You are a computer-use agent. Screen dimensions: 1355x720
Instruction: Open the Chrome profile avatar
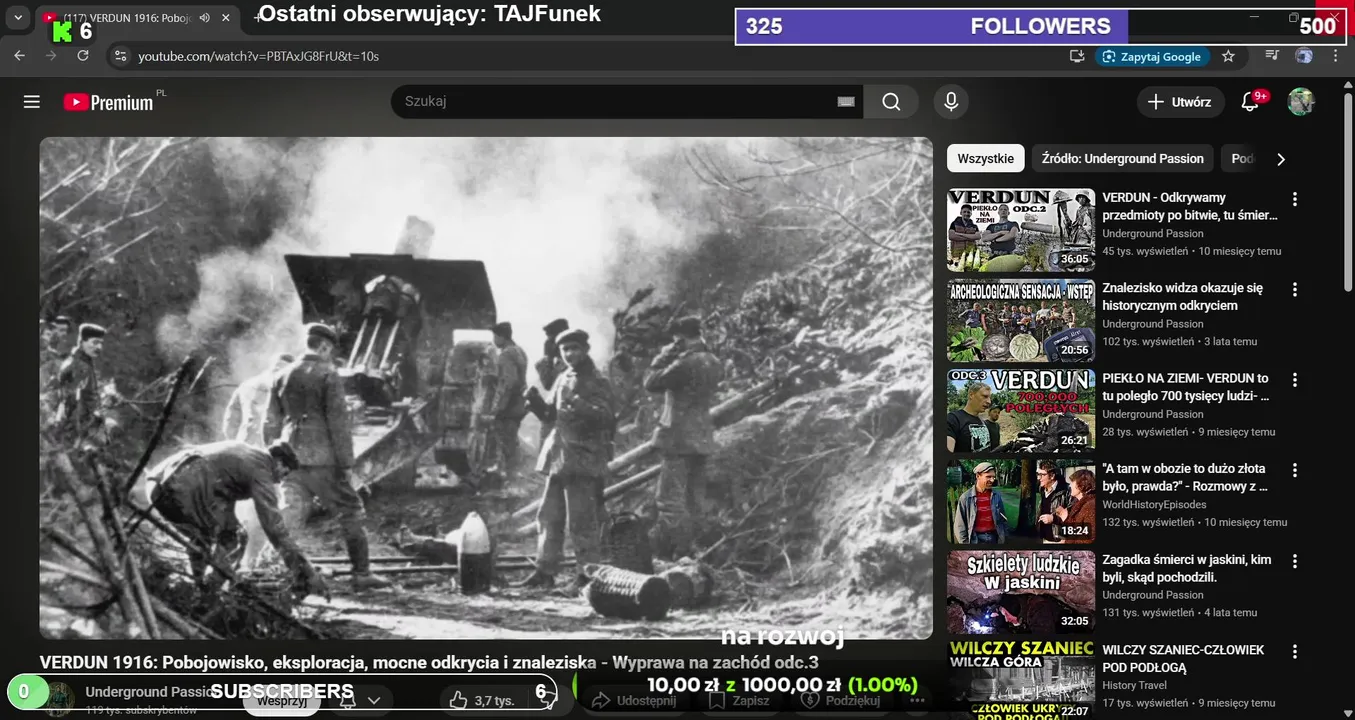click(1304, 56)
